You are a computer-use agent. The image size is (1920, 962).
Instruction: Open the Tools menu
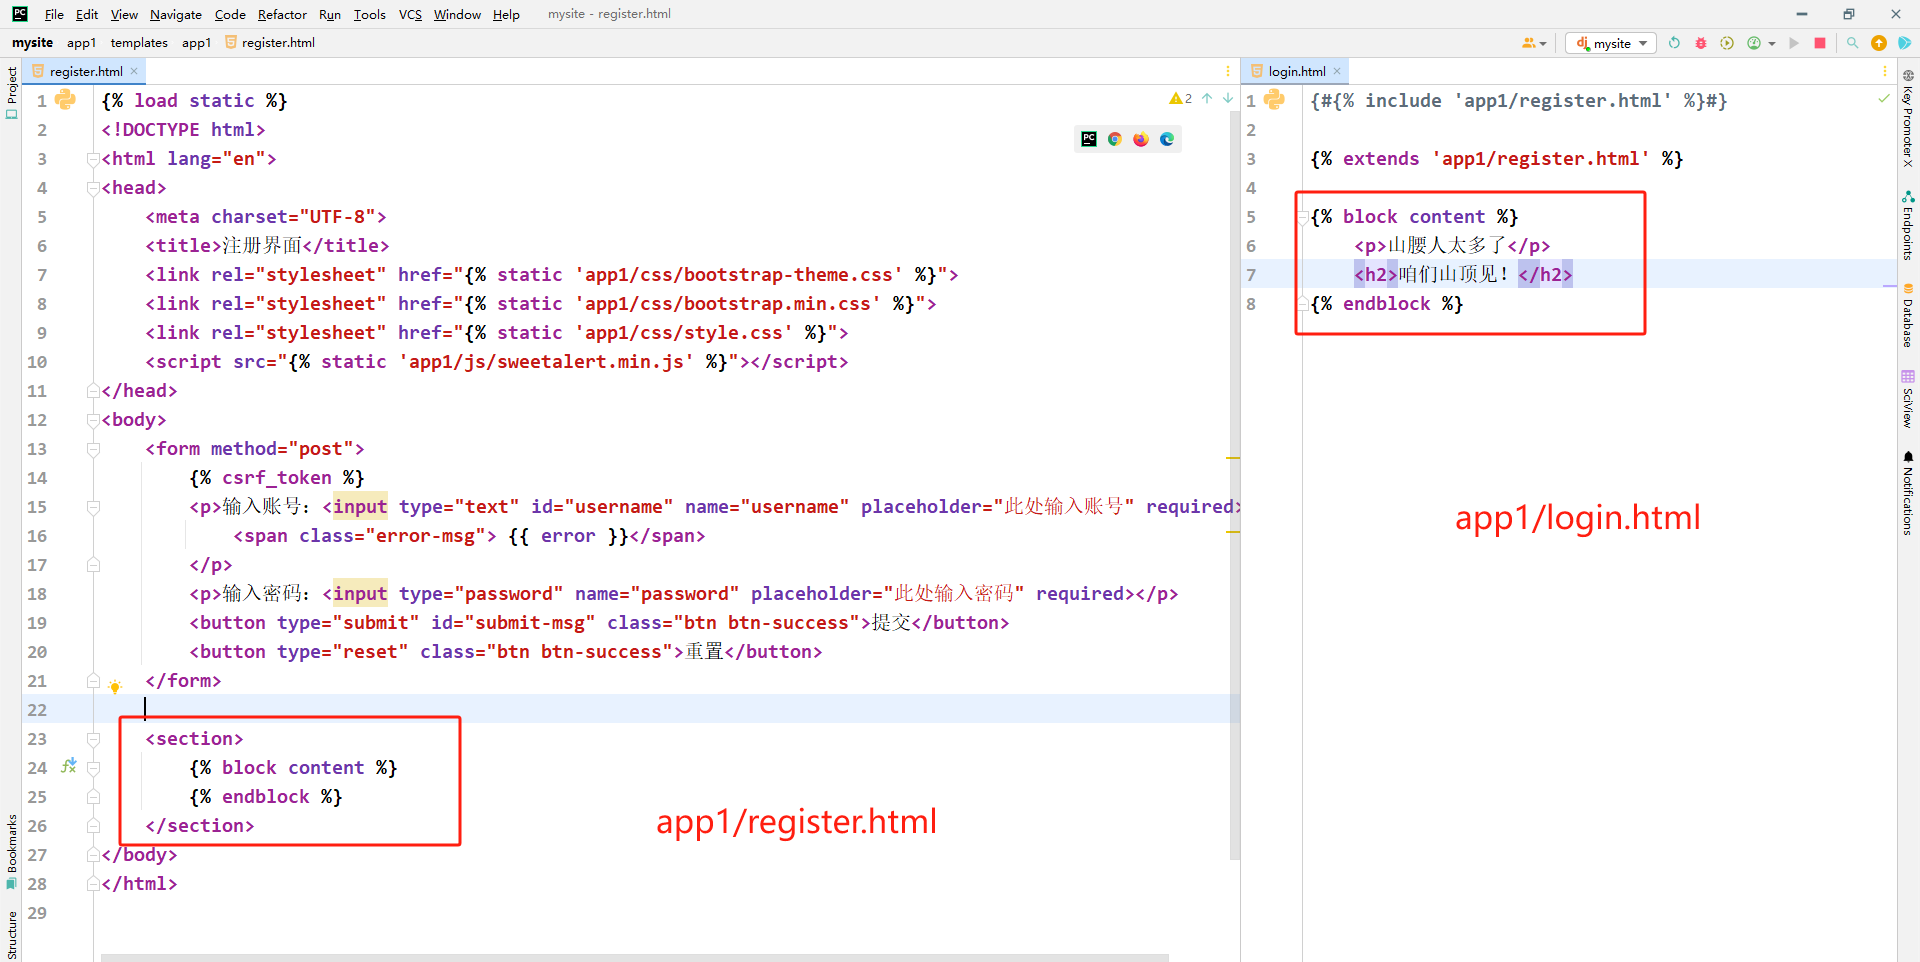click(369, 14)
